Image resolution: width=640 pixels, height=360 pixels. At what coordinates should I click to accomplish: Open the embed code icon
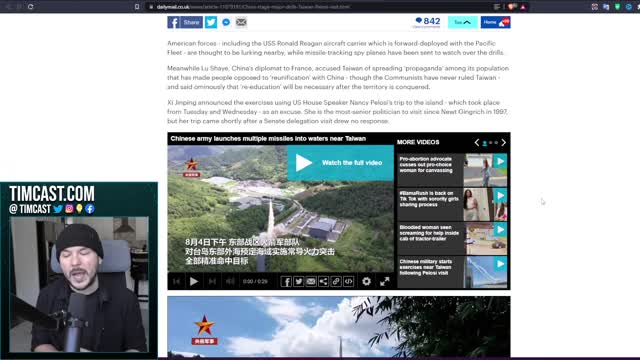tap(349, 282)
